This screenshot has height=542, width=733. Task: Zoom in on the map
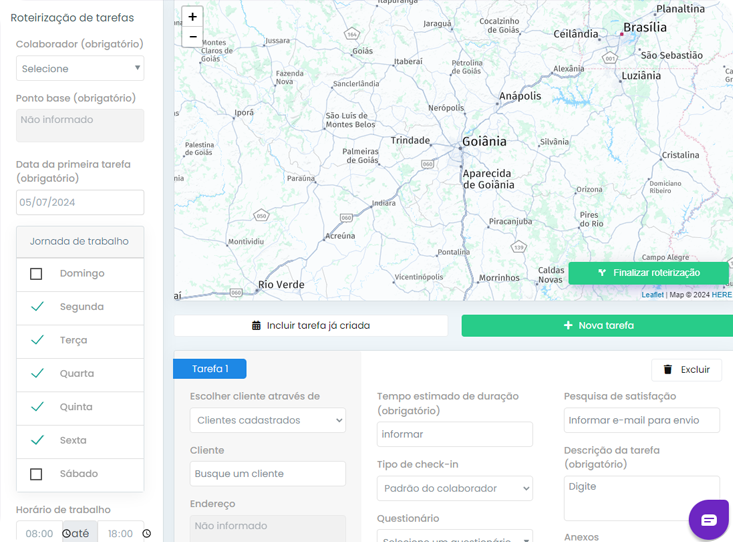pos(193,17)
